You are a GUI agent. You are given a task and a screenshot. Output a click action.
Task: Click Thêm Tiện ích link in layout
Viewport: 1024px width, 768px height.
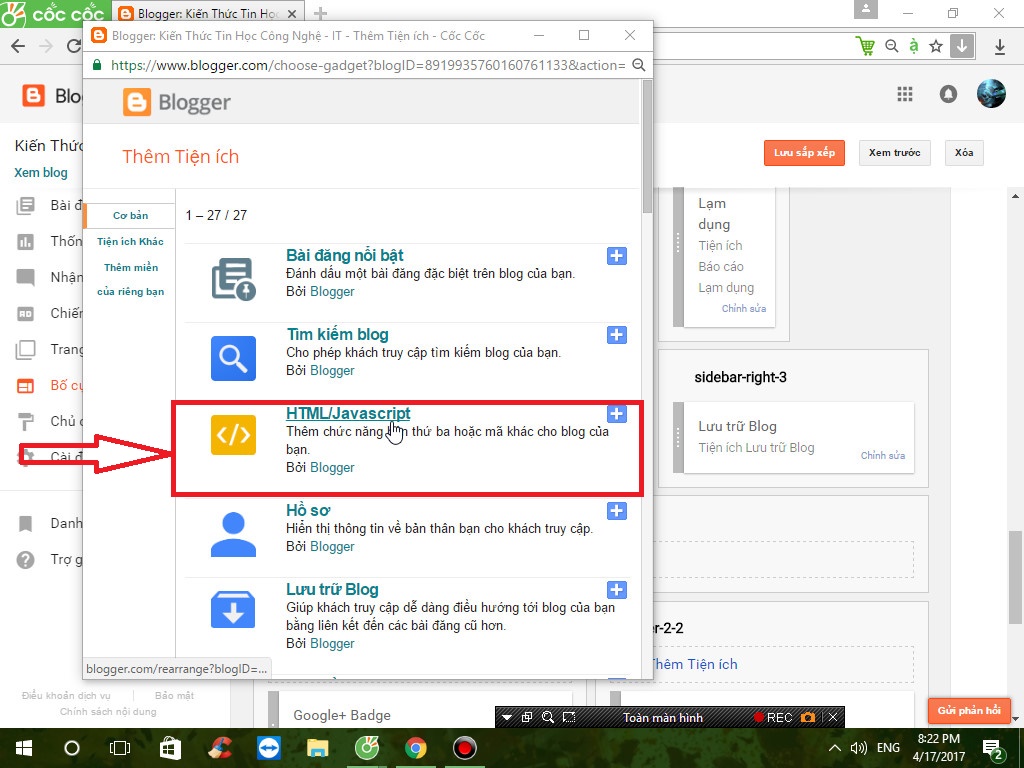(695, 664)
